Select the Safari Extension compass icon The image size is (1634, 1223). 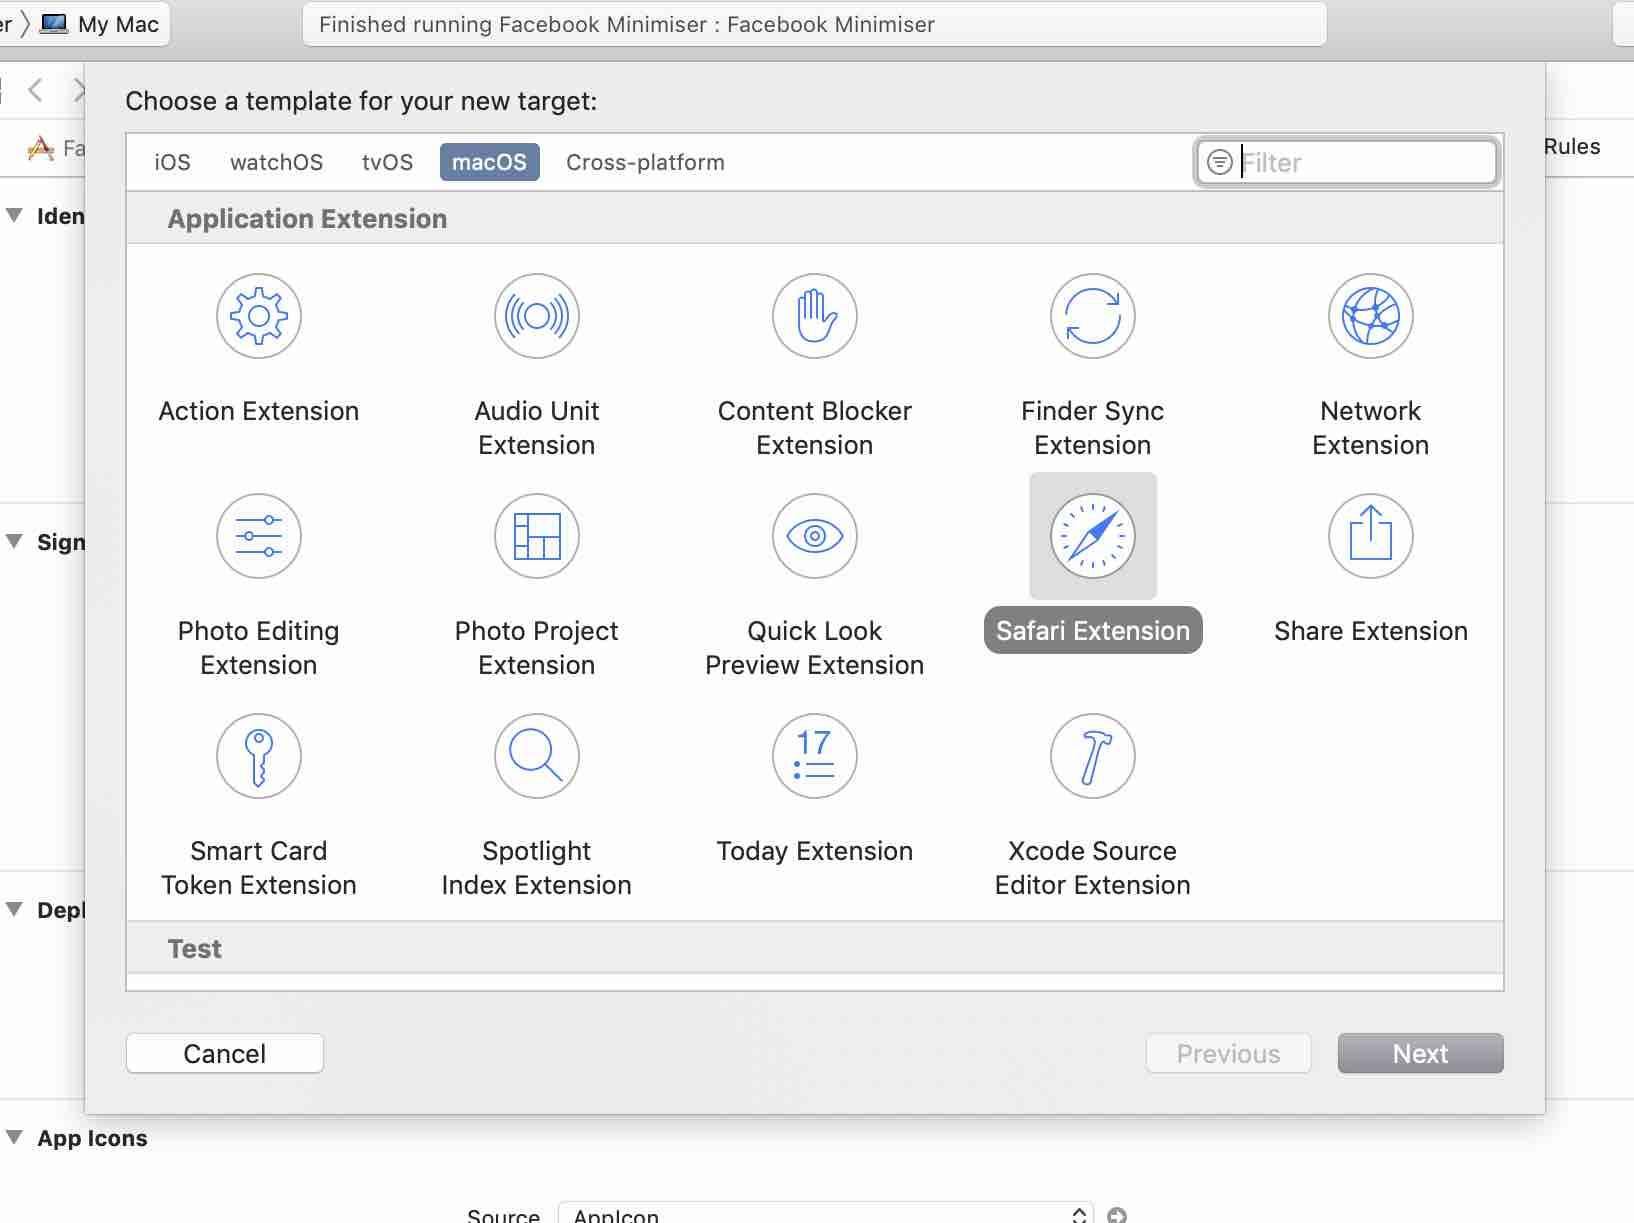[x=1093, y=536]
